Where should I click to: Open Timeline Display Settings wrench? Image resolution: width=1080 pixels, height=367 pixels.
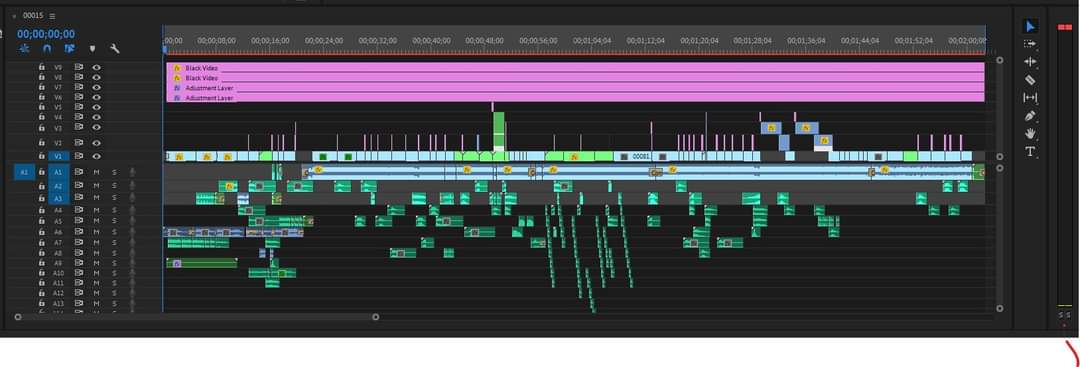coord(114,49)
